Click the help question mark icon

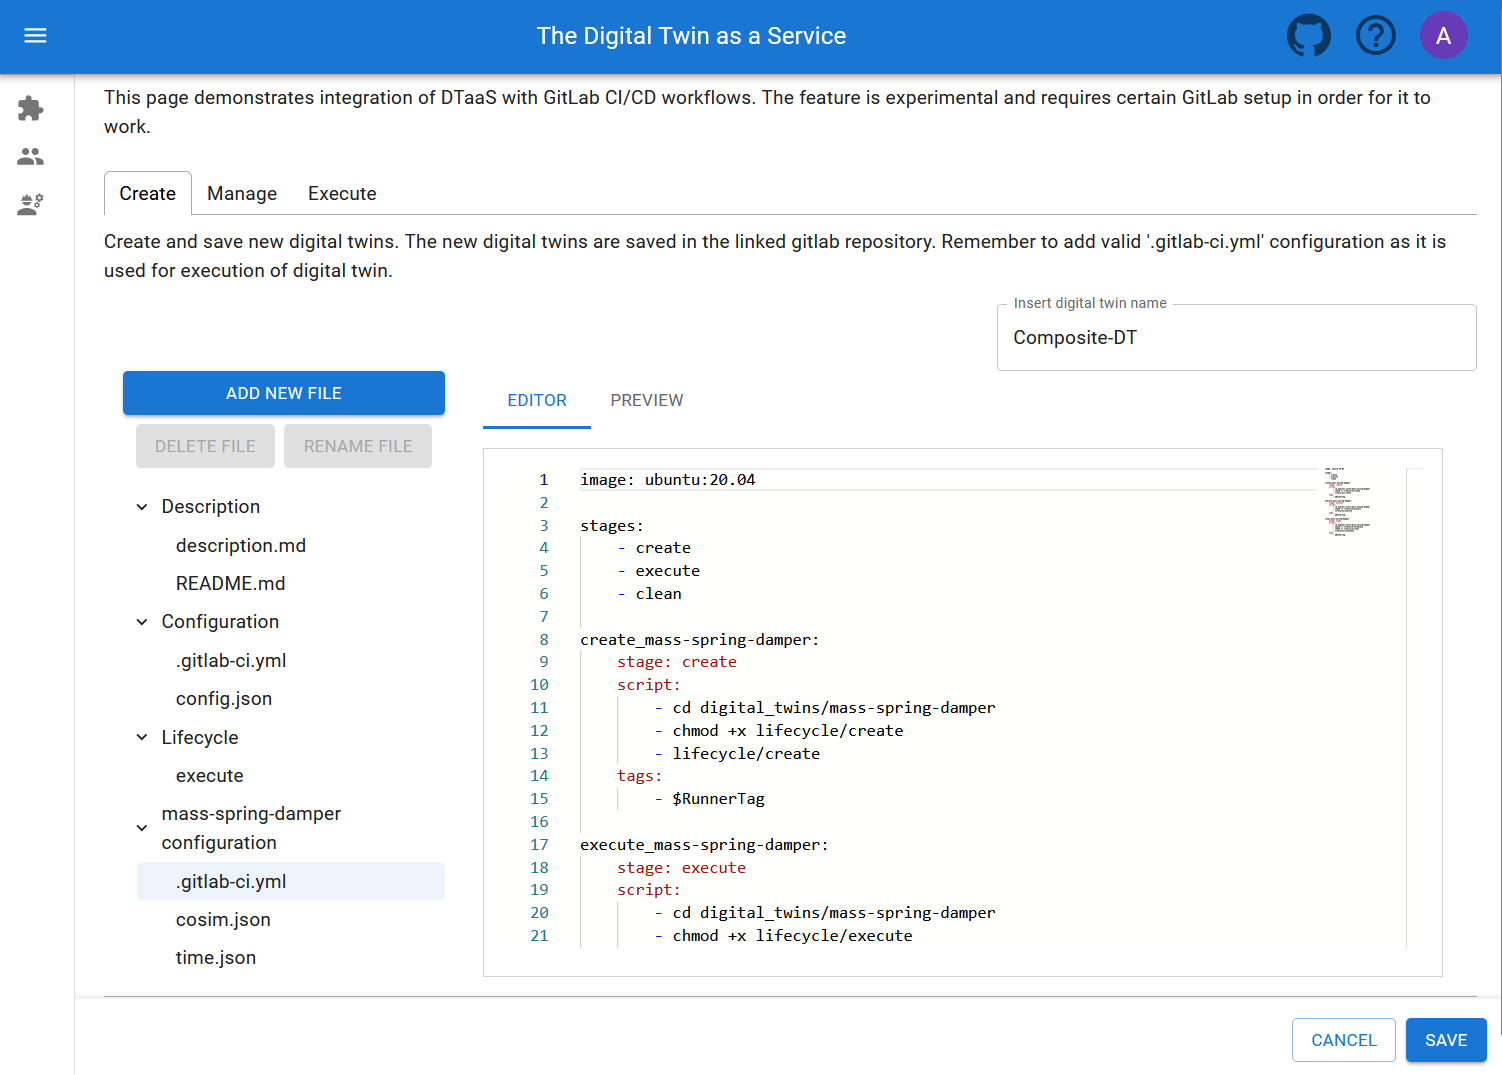1375,36
